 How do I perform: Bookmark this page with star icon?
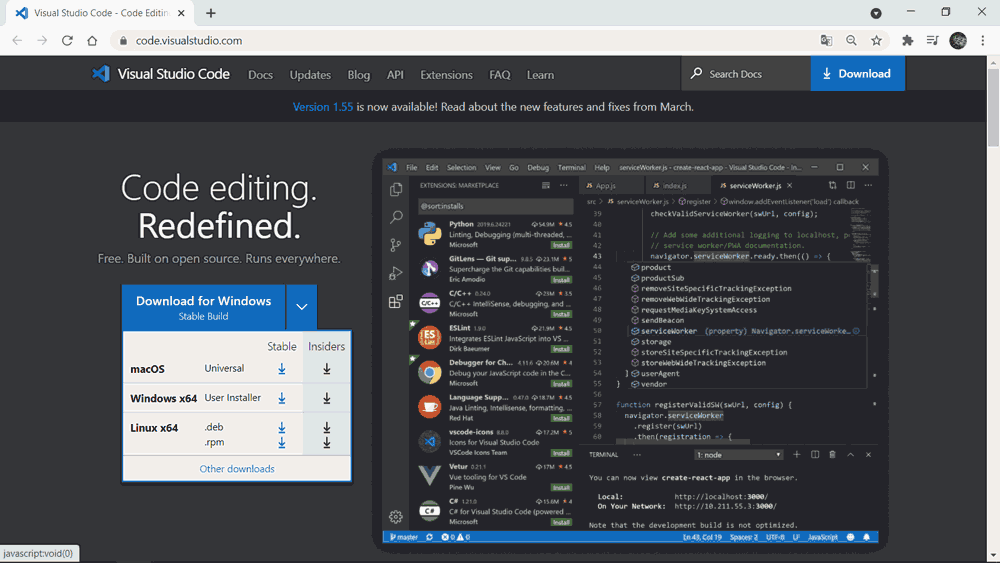click(876, 40)
